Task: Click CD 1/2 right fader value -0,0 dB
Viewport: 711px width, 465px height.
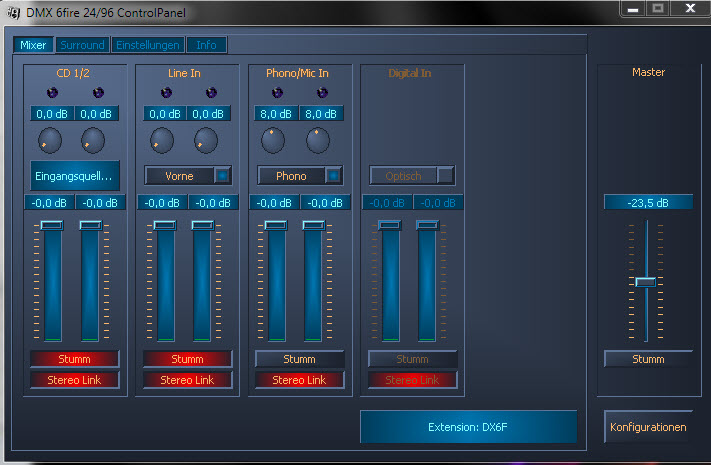Action: 100,202
